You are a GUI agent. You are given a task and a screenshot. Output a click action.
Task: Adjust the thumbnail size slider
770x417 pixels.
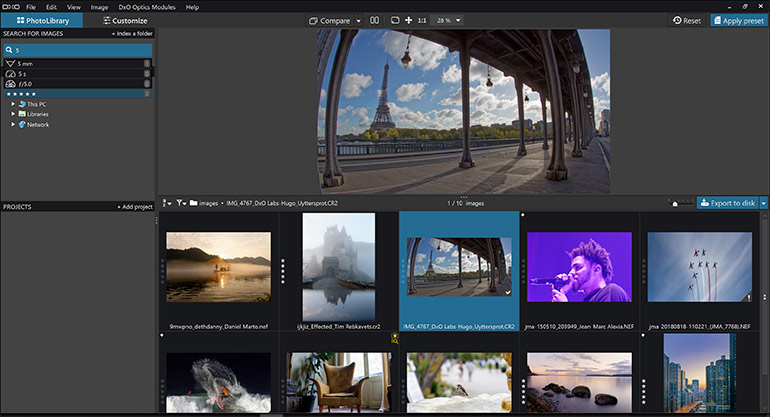click(676, 204)
